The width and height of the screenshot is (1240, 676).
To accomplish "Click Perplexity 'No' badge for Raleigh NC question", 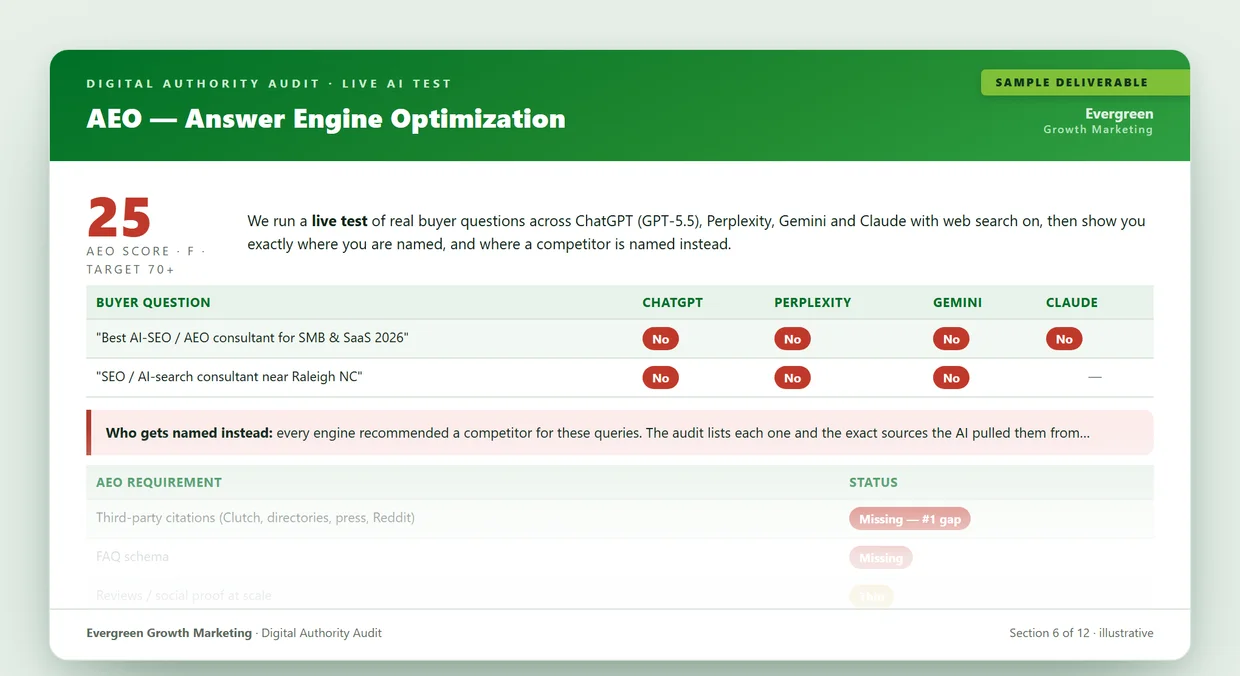I will (792, 378).
